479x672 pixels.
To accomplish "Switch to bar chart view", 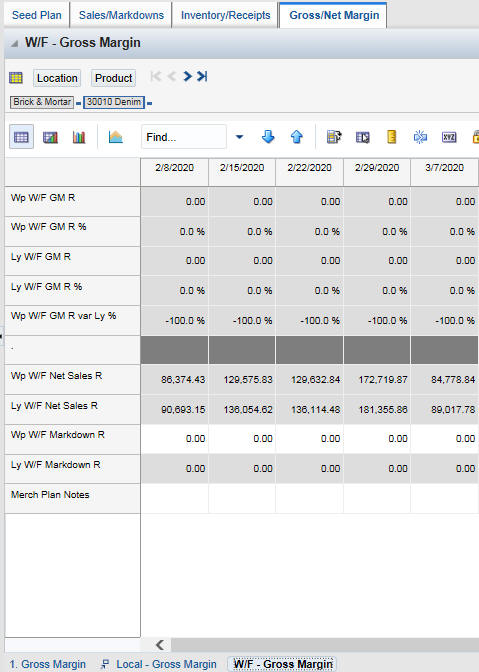I will (x=79, y=137).
